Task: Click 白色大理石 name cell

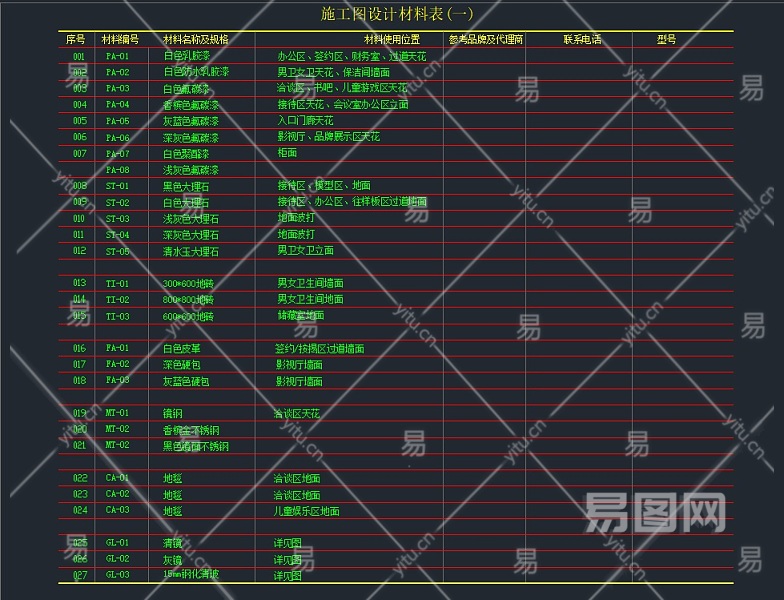Action: click(x=186, y=202)
